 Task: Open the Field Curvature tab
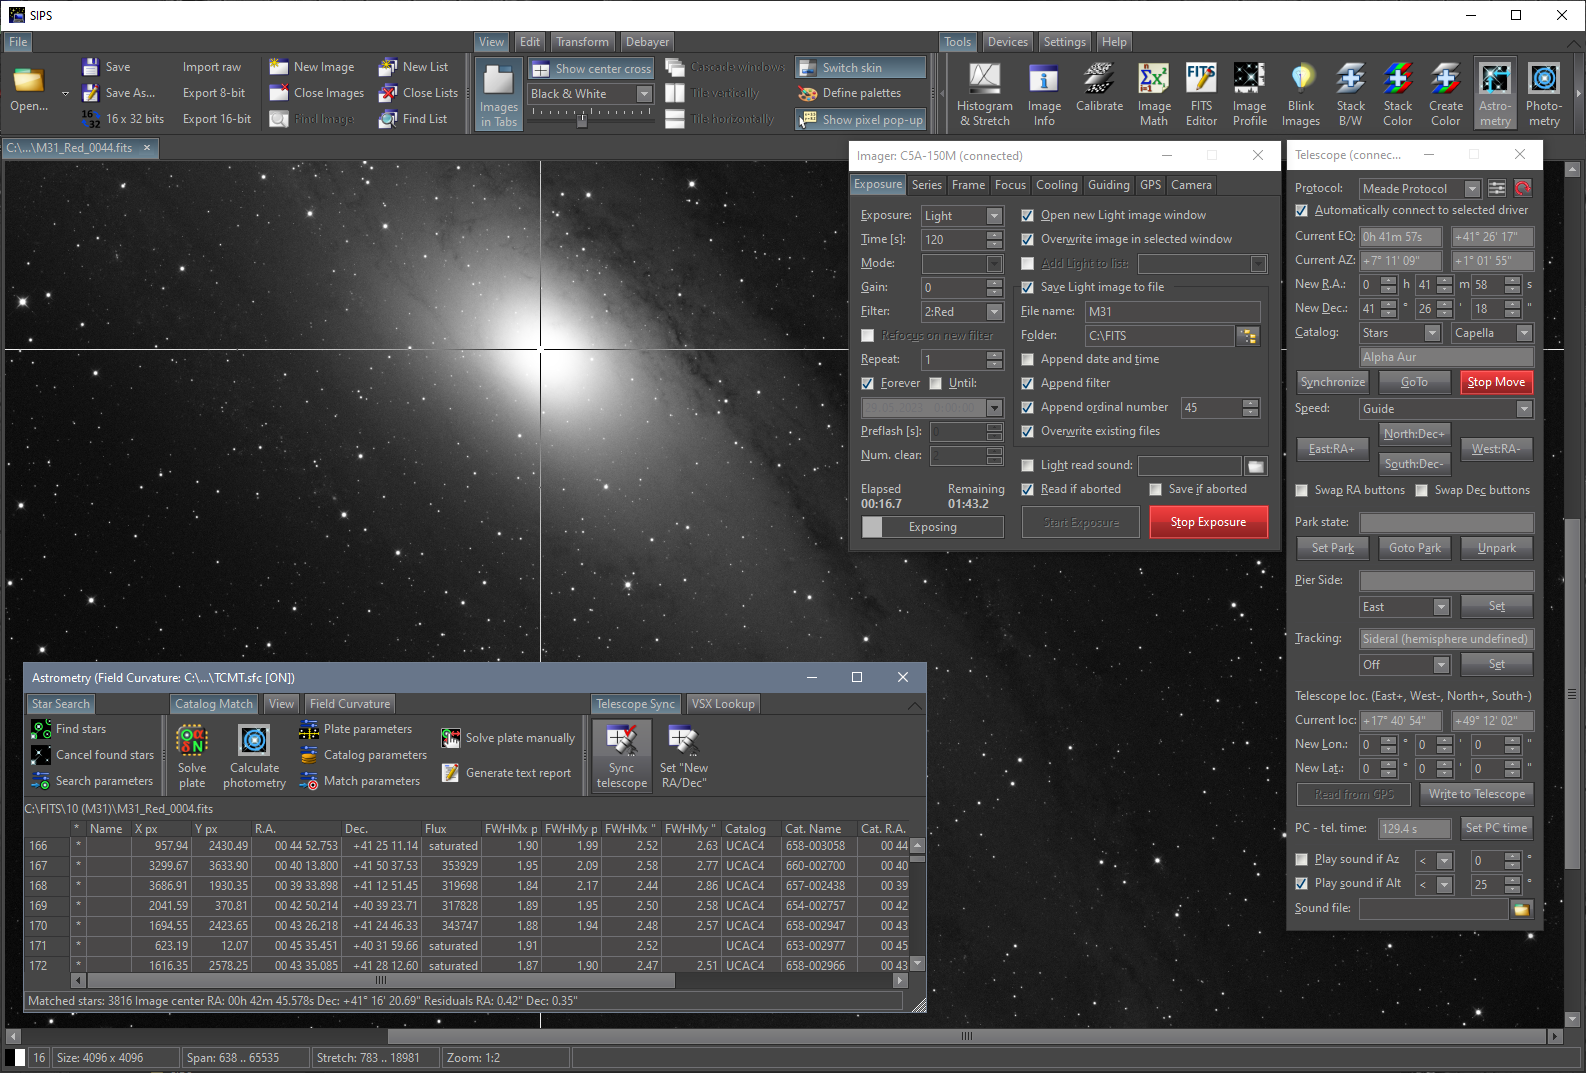(350, 704)
